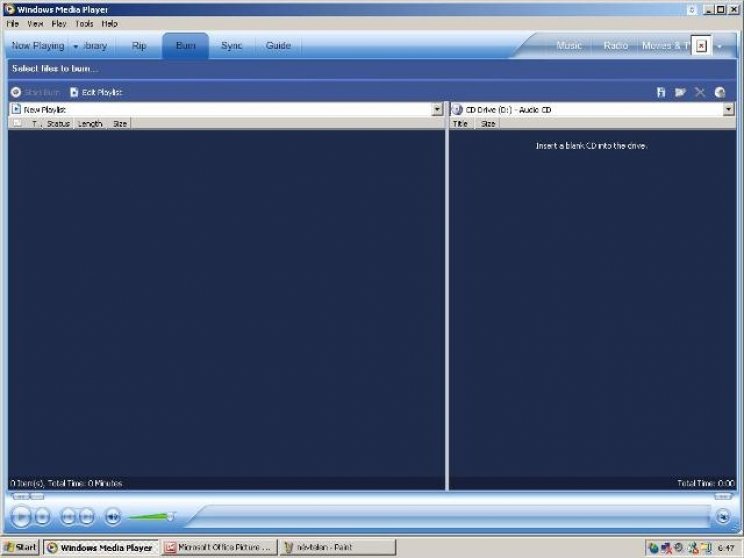This screenshot has height=558, width=744.
Task: Select the Burn tab
Action: (x=186, y=46)
